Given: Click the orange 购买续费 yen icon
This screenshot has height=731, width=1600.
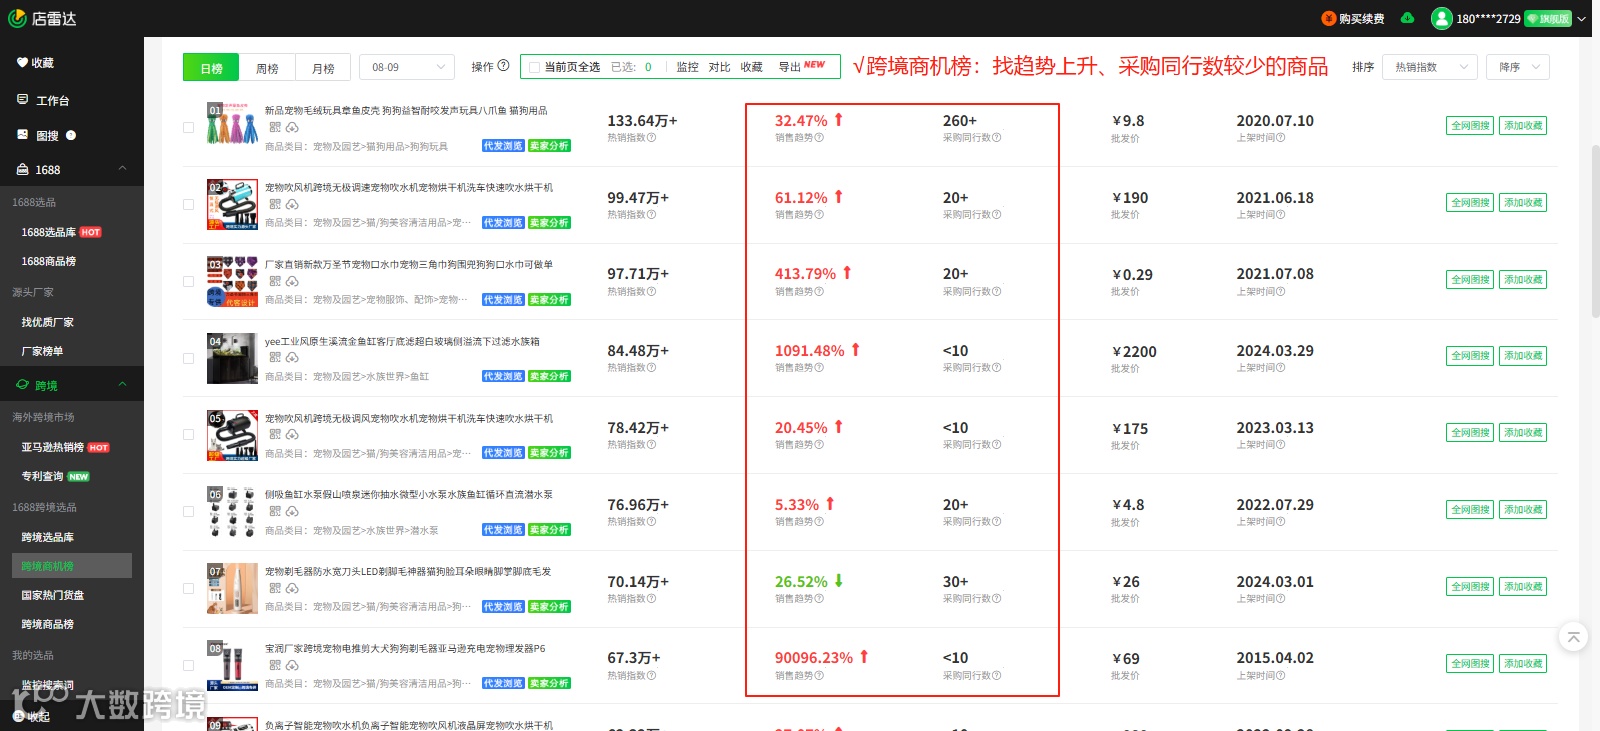Looking at the screenshot, I should click(x=1328, y=18).
